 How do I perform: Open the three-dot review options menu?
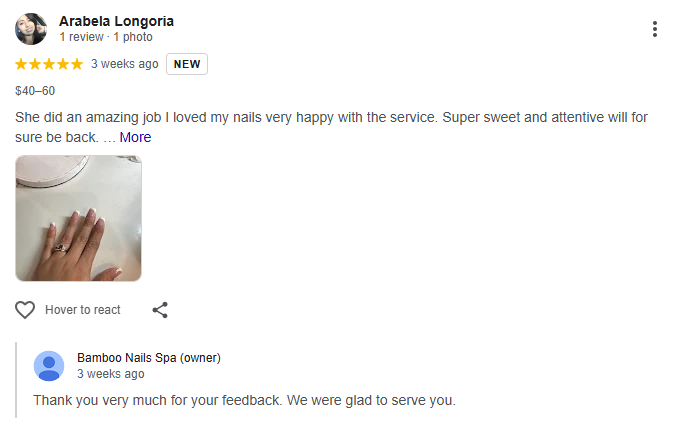click(x=655, y=29)
